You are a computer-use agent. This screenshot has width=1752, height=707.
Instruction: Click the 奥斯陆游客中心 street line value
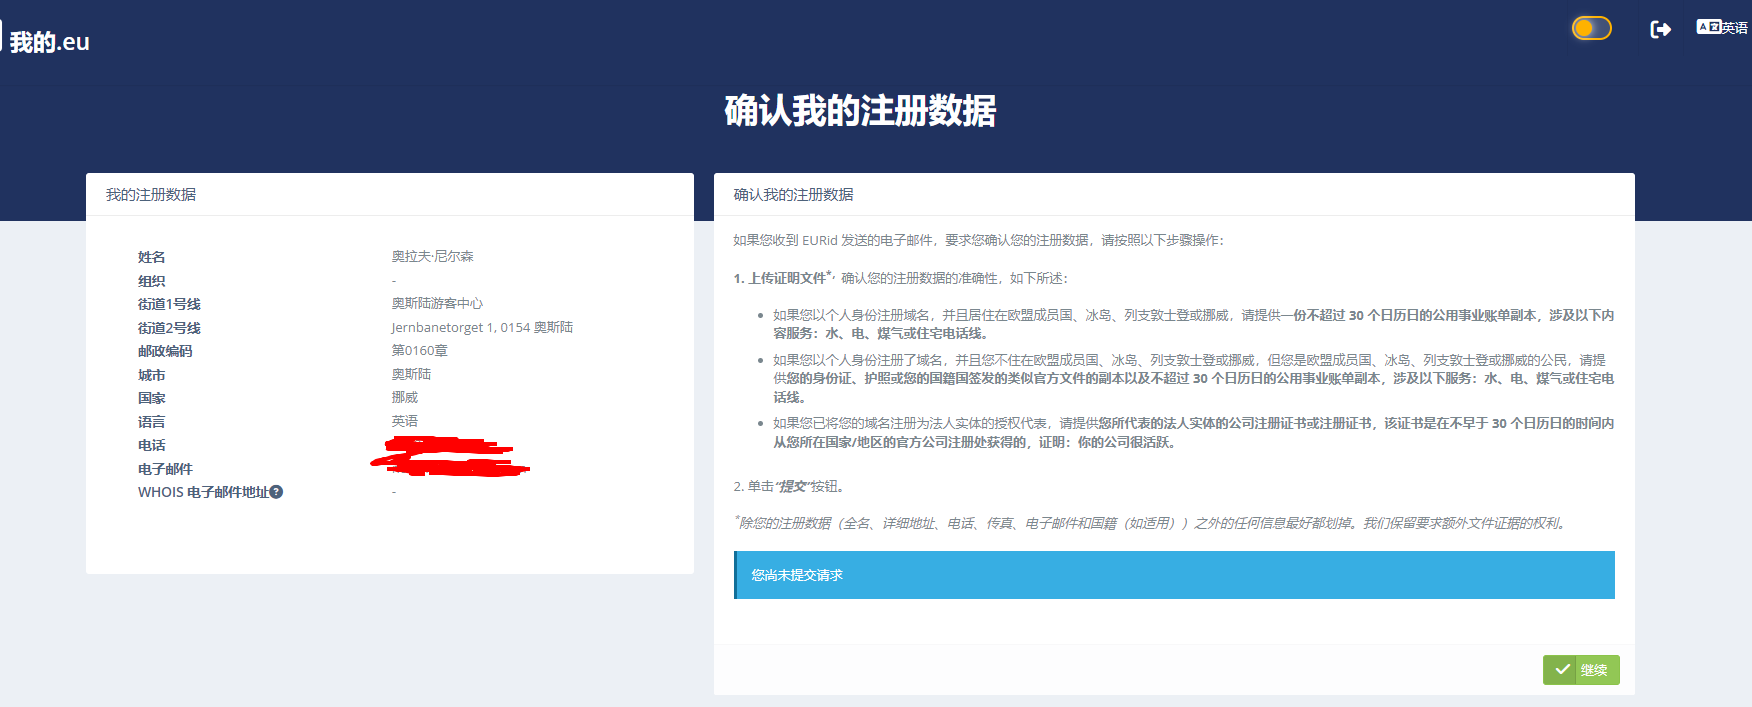[437, 304]
